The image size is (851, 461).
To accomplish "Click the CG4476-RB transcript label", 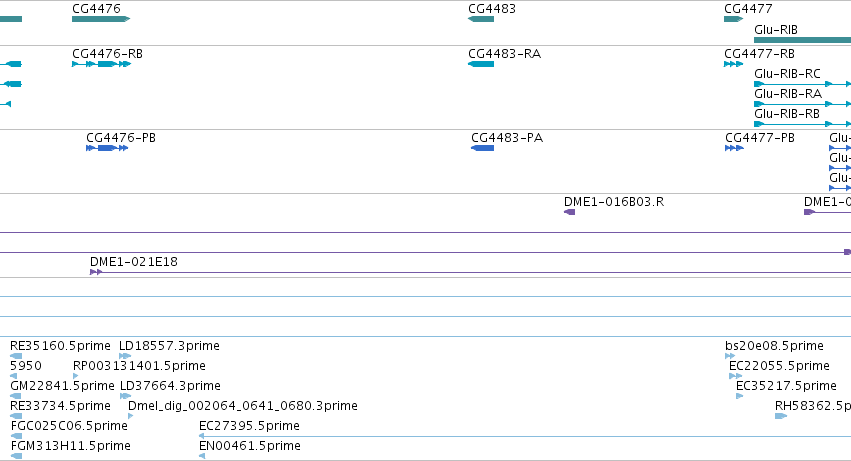I will pyautogui.click(x=107, y=54).
